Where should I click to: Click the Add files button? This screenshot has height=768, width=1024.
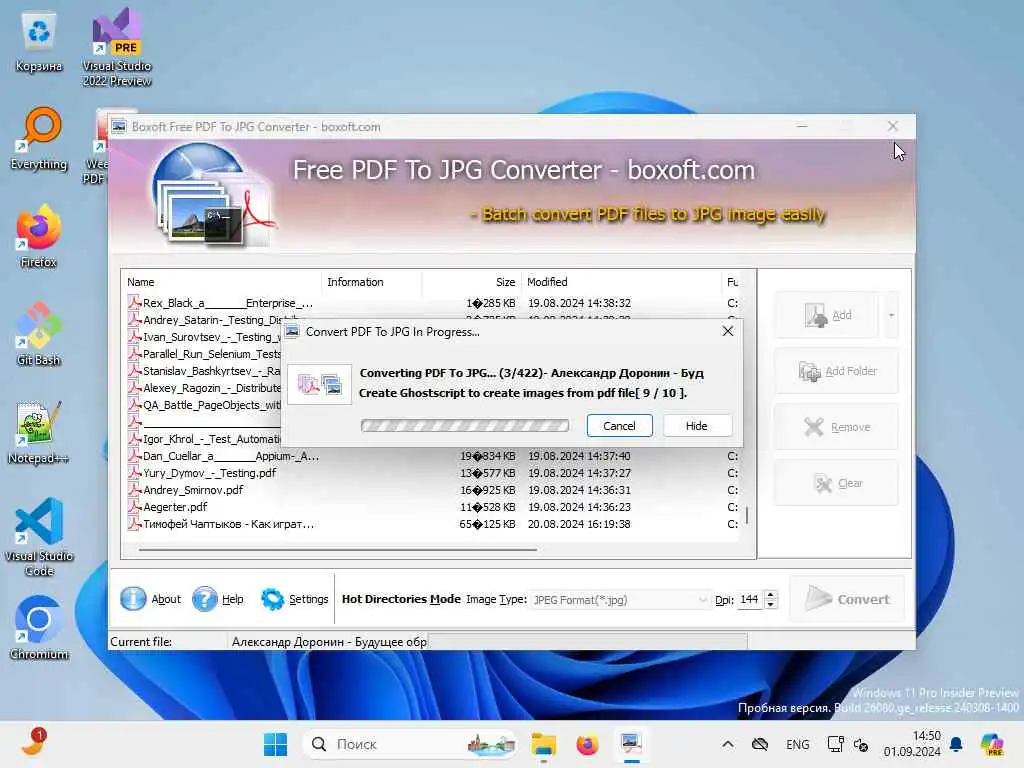coord(827,315)
